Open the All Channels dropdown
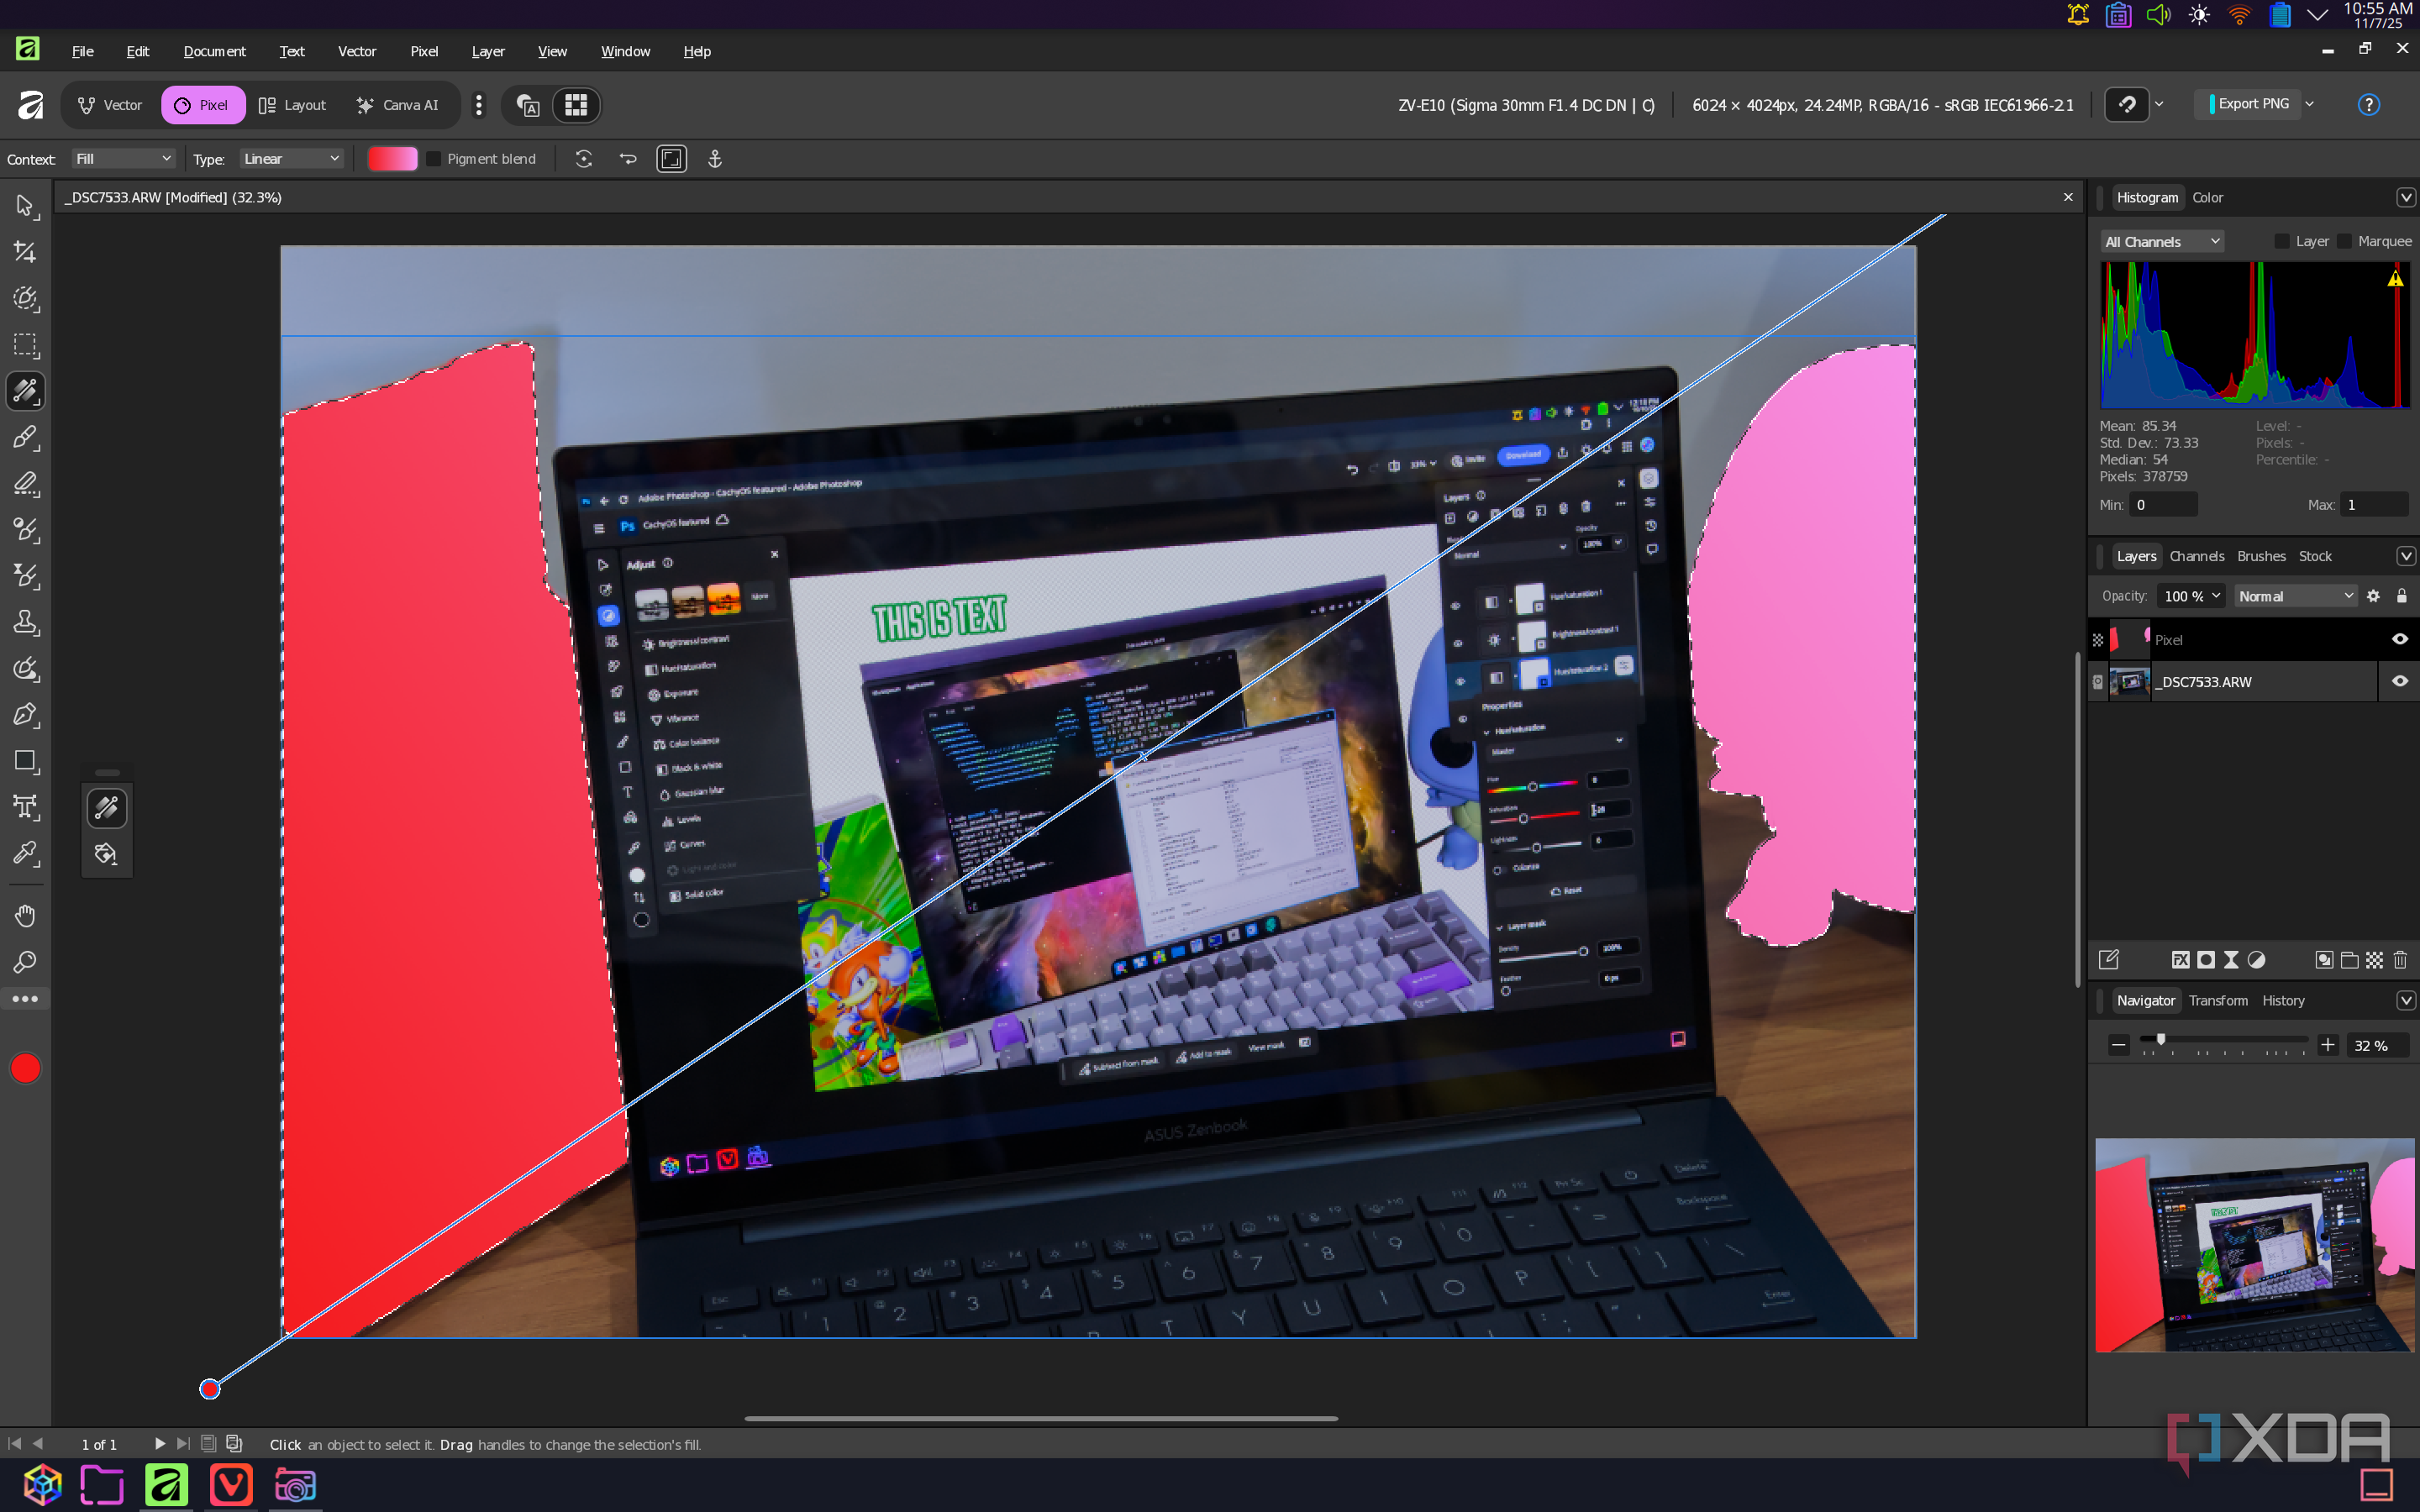Screen dimensions: 2420x1512 click(x=2161, y=242)
